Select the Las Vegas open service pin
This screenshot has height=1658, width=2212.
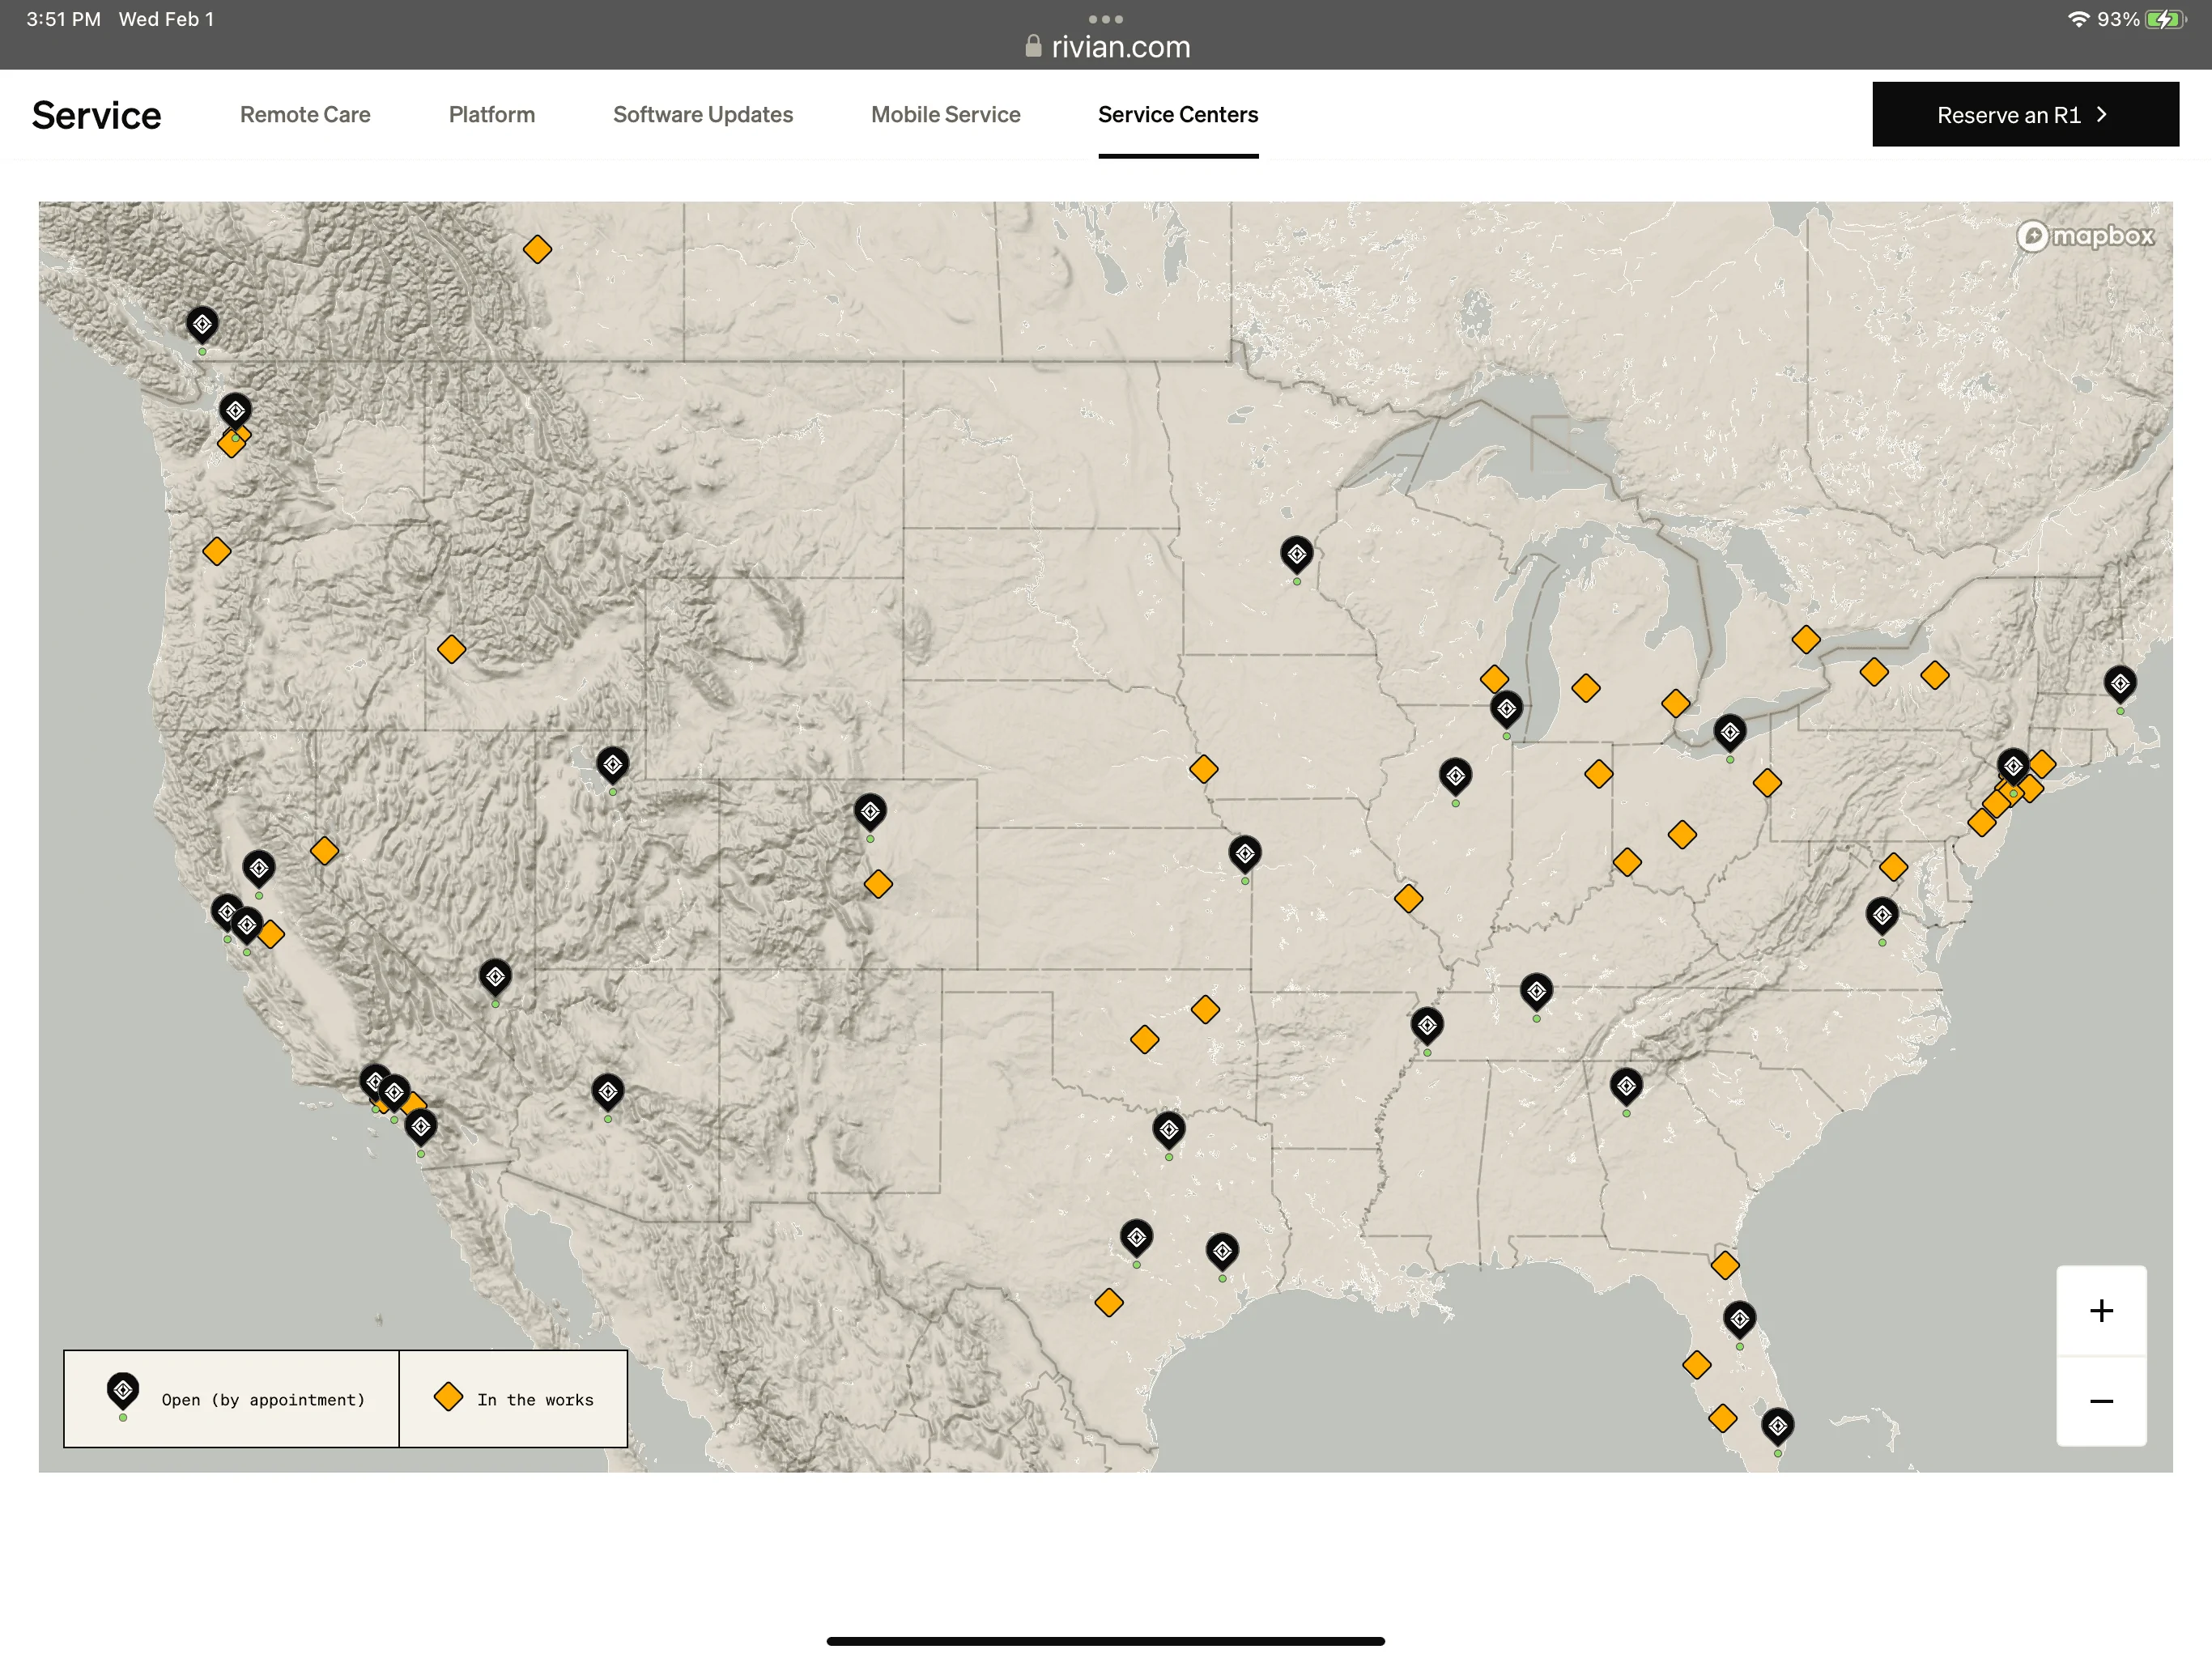click(495, 979)
